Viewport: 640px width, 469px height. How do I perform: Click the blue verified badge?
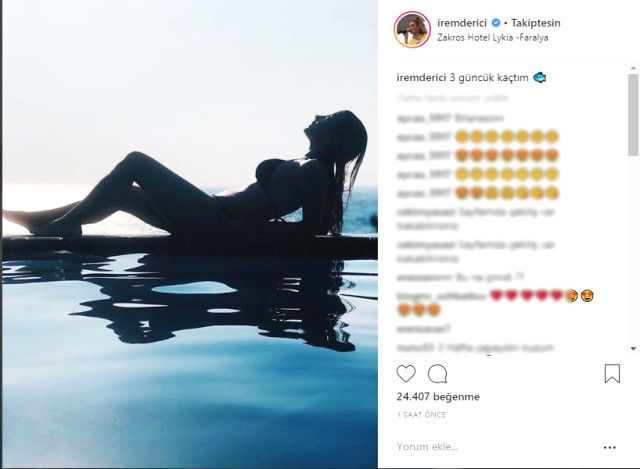[x=496, y=22]
